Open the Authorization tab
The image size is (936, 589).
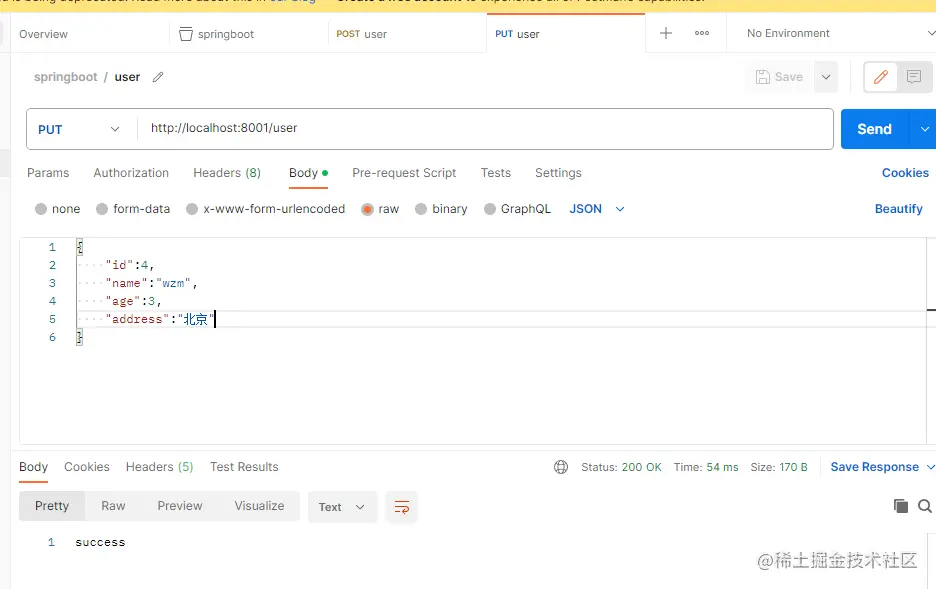tap(131, 172)
